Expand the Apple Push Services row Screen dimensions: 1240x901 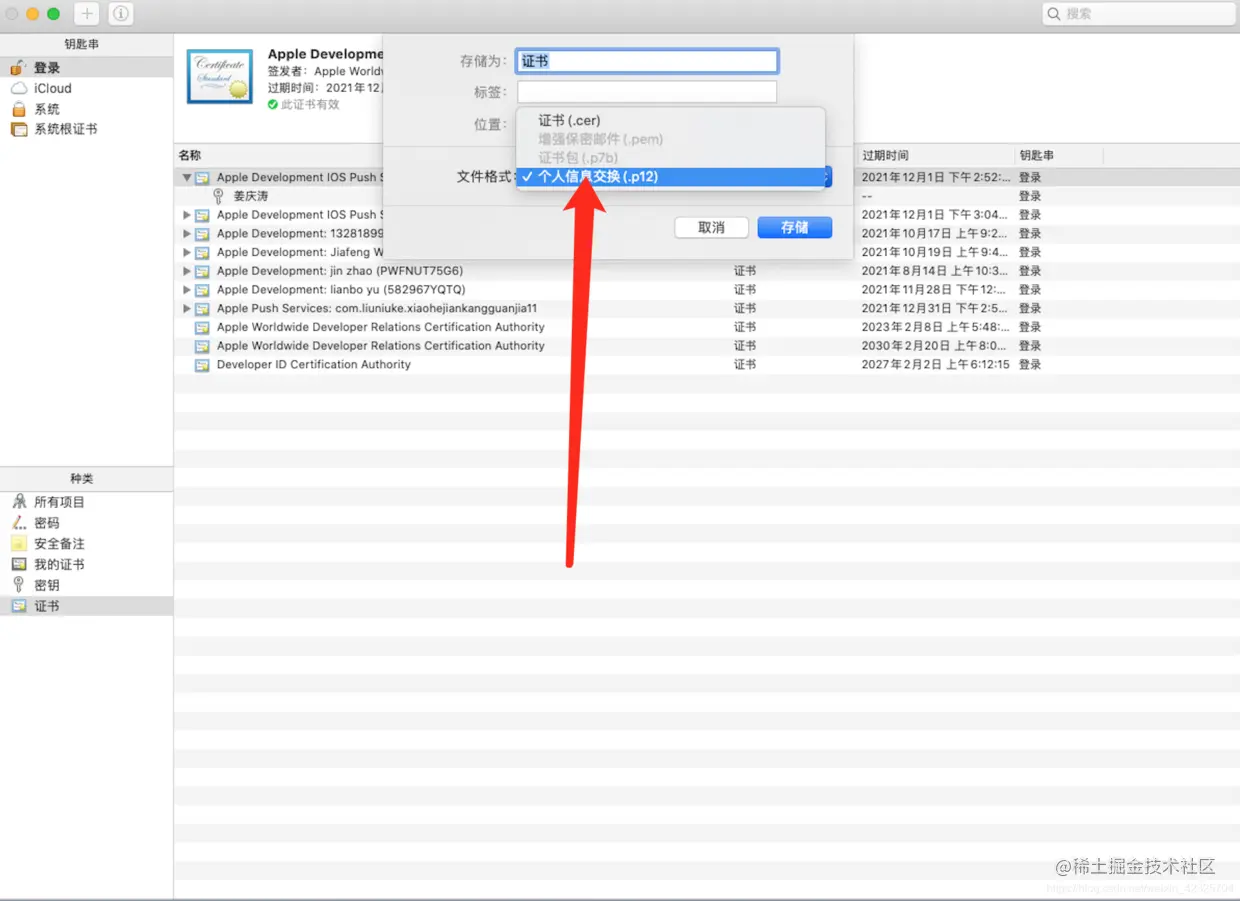coord(186,308)
